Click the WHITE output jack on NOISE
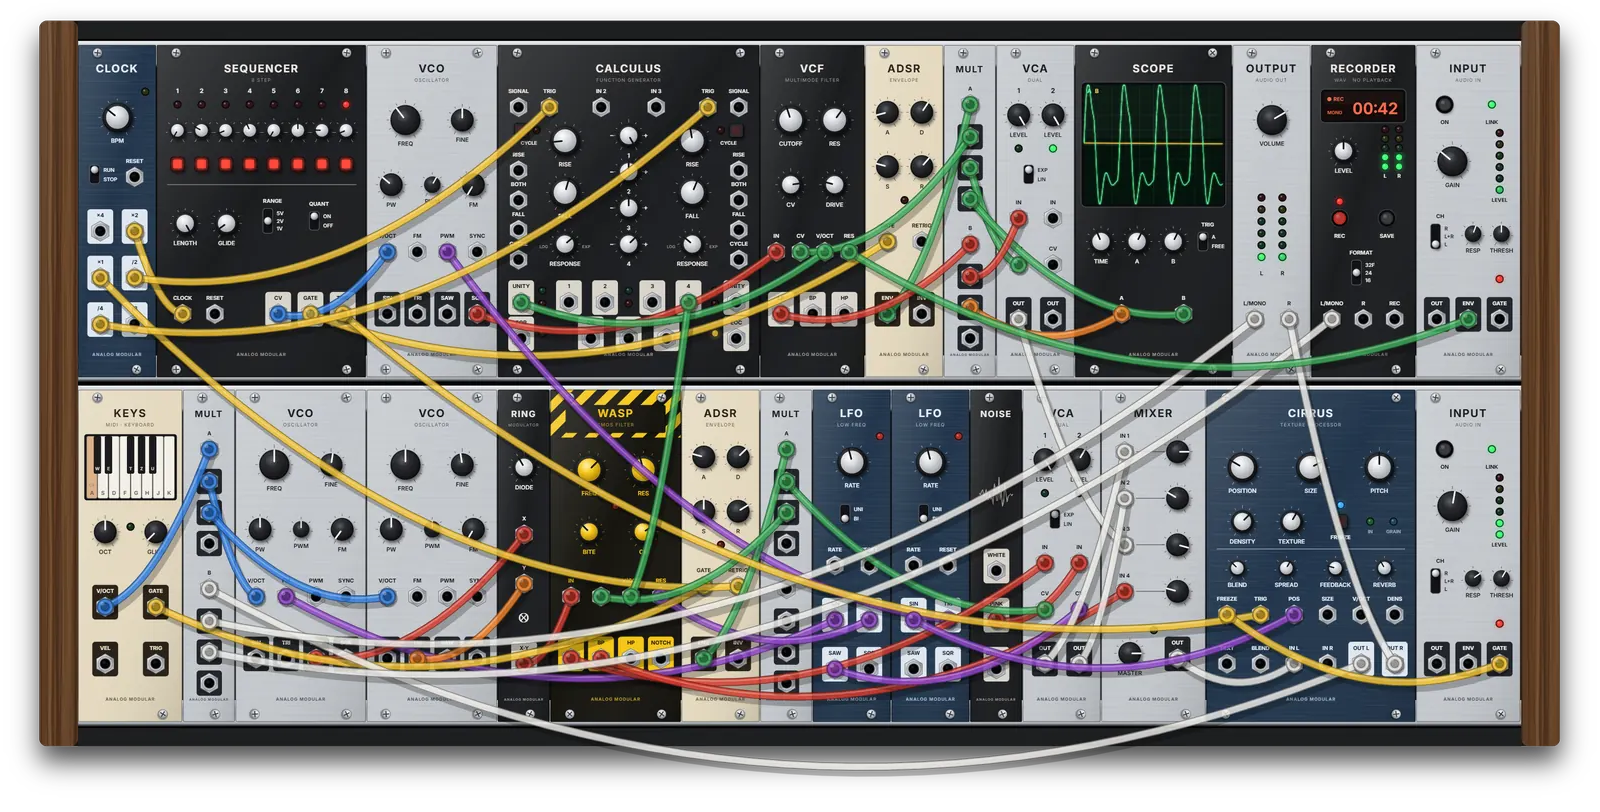Image resolution: width=1600 pixels, height=812 pixels. (996, 570)
